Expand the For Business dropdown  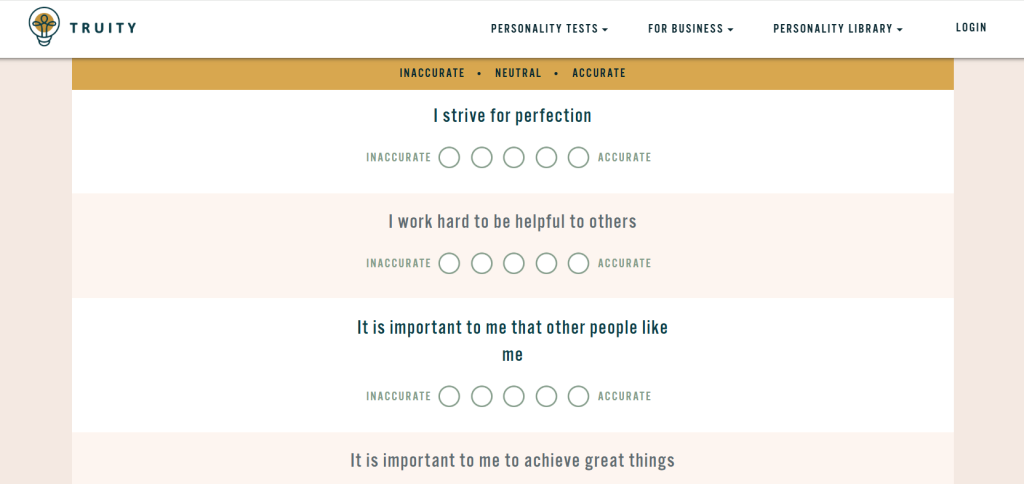[x=690, y=29]
